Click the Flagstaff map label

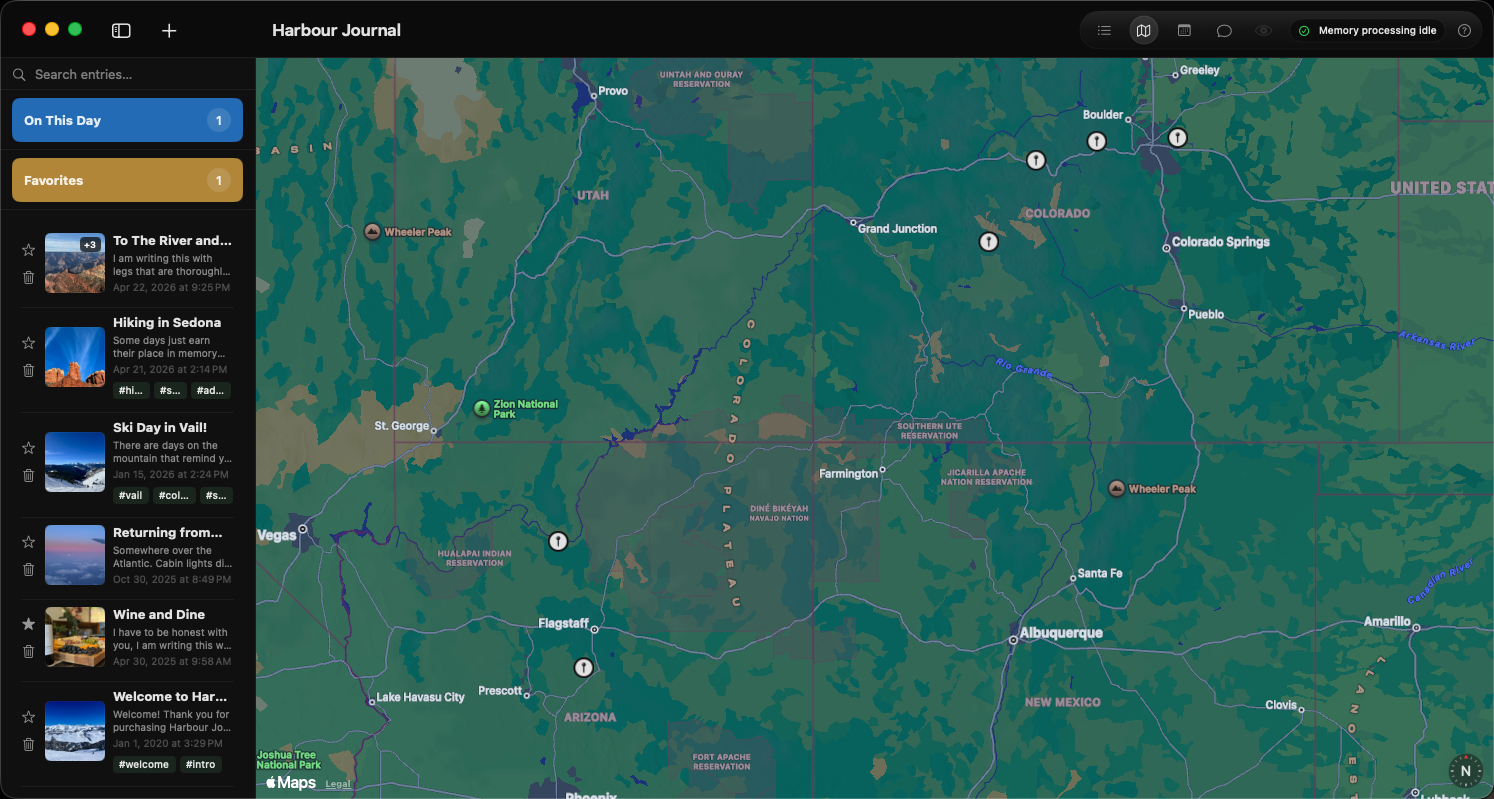(564, 623)
